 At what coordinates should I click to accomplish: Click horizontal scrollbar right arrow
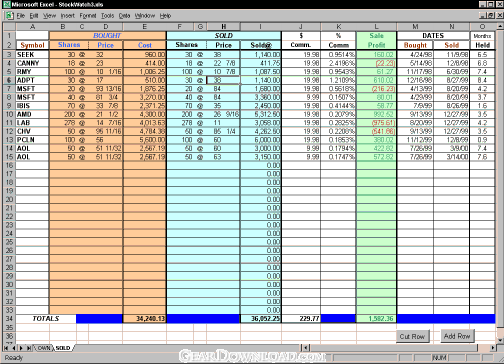[493, 348]
